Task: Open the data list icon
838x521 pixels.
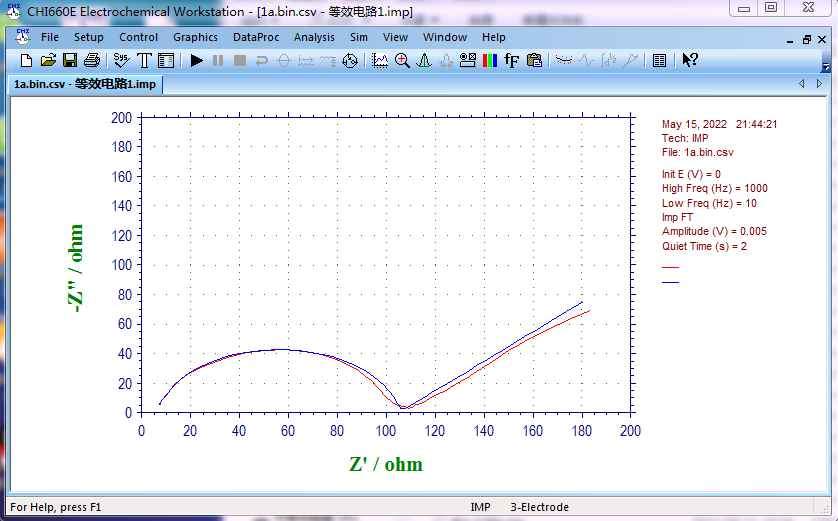Action: [659, 61]
